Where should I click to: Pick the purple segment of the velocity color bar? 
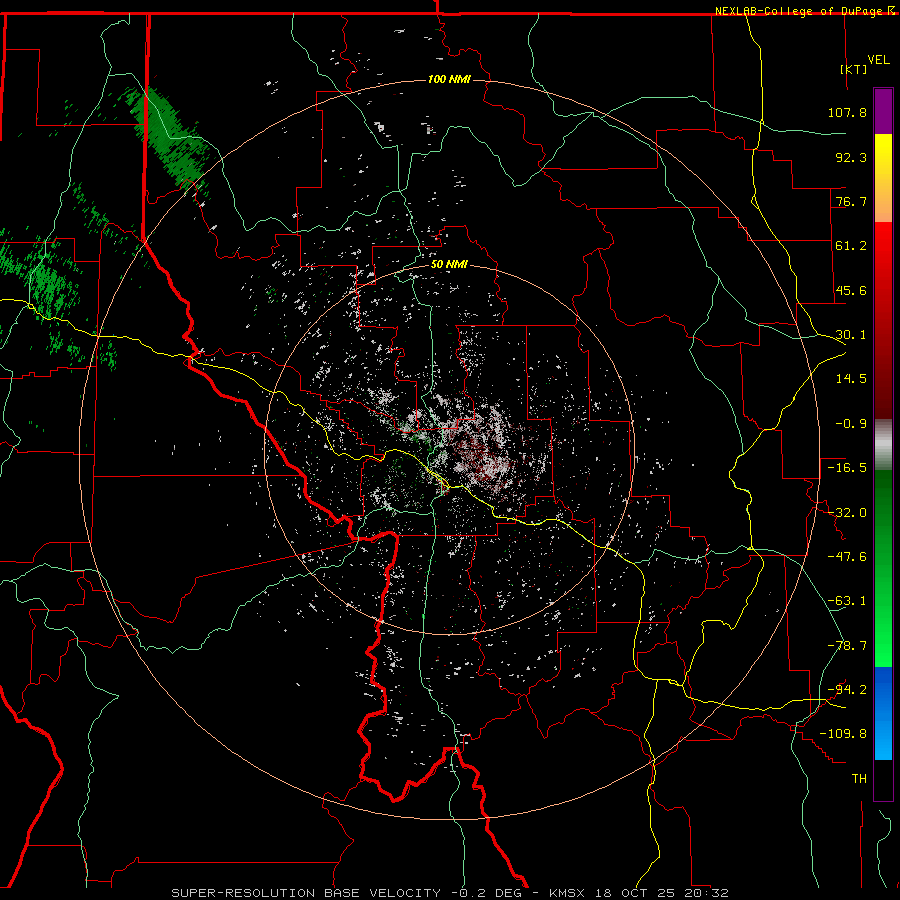point(883,111)
